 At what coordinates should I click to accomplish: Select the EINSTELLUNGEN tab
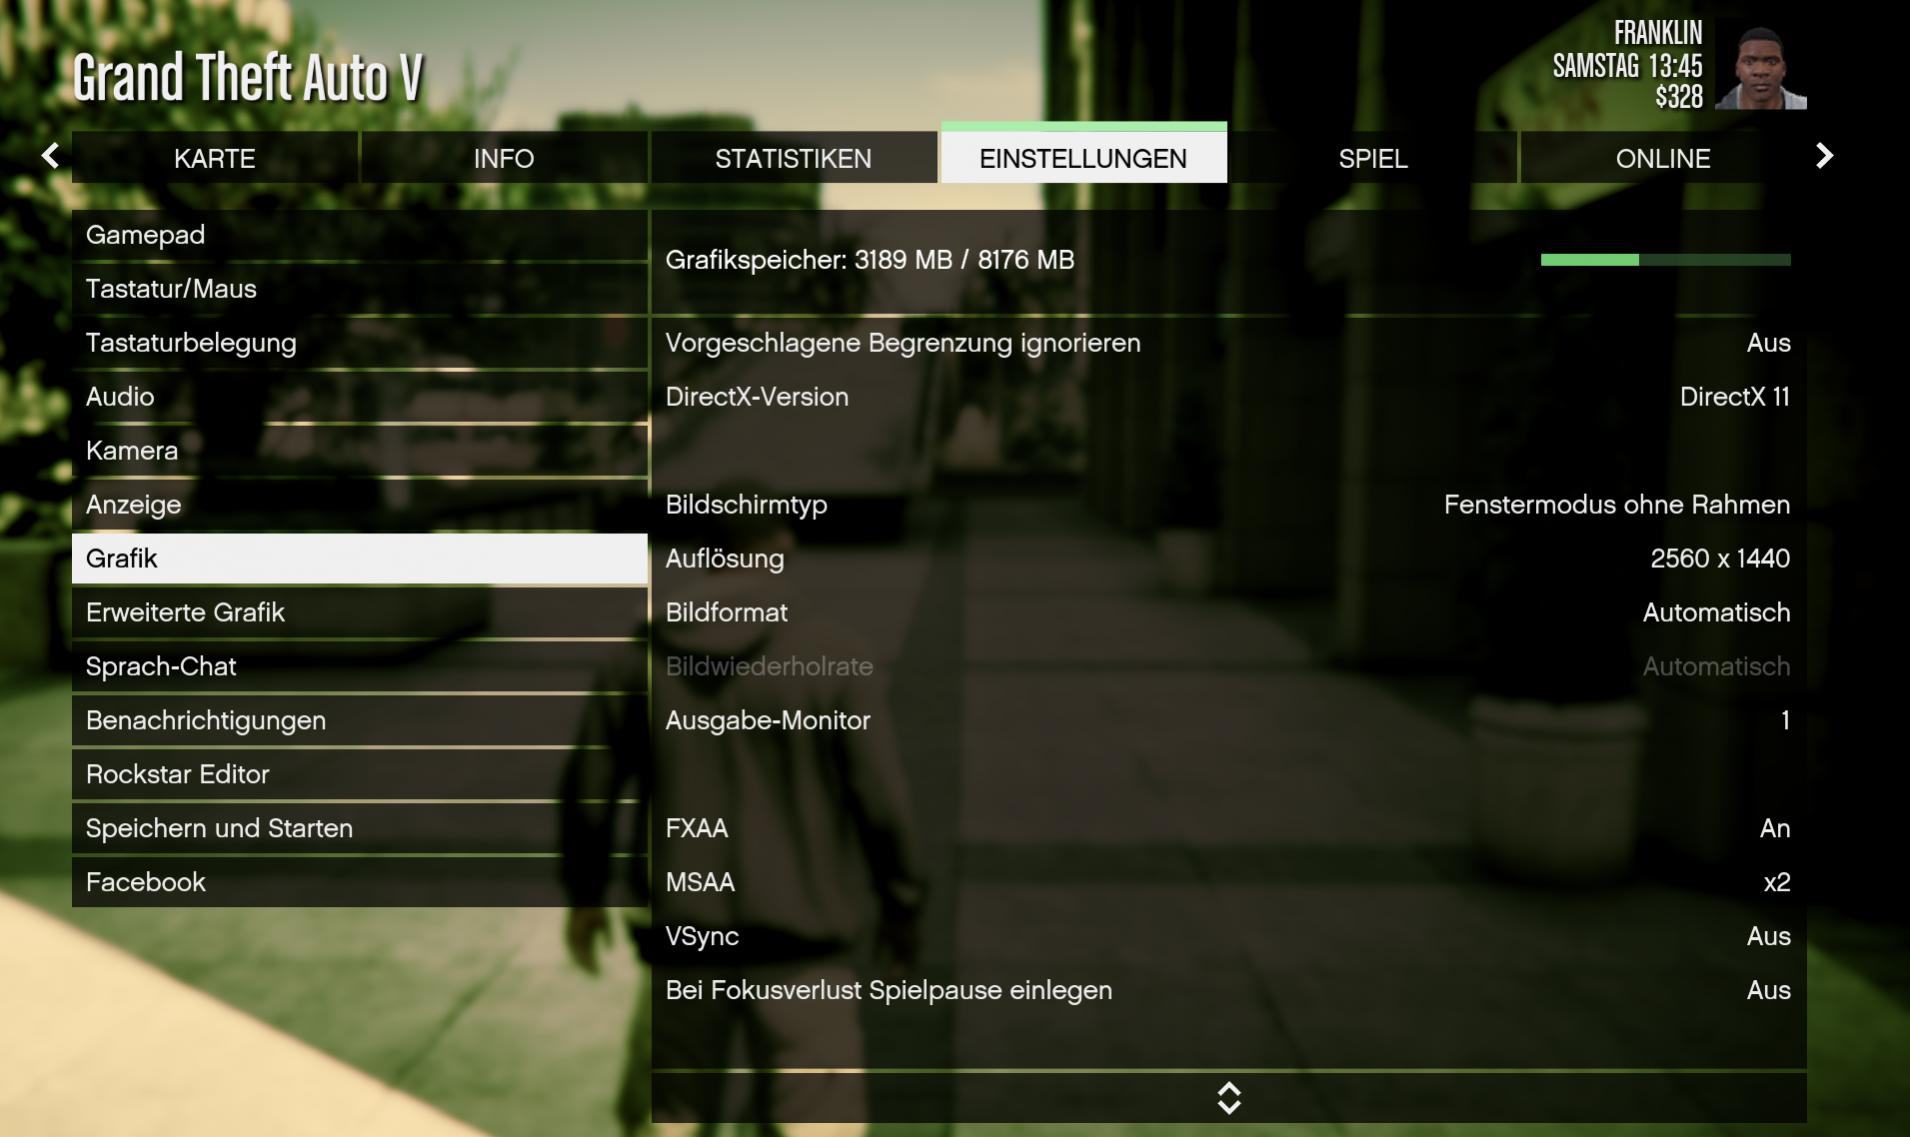[1083, 158]
